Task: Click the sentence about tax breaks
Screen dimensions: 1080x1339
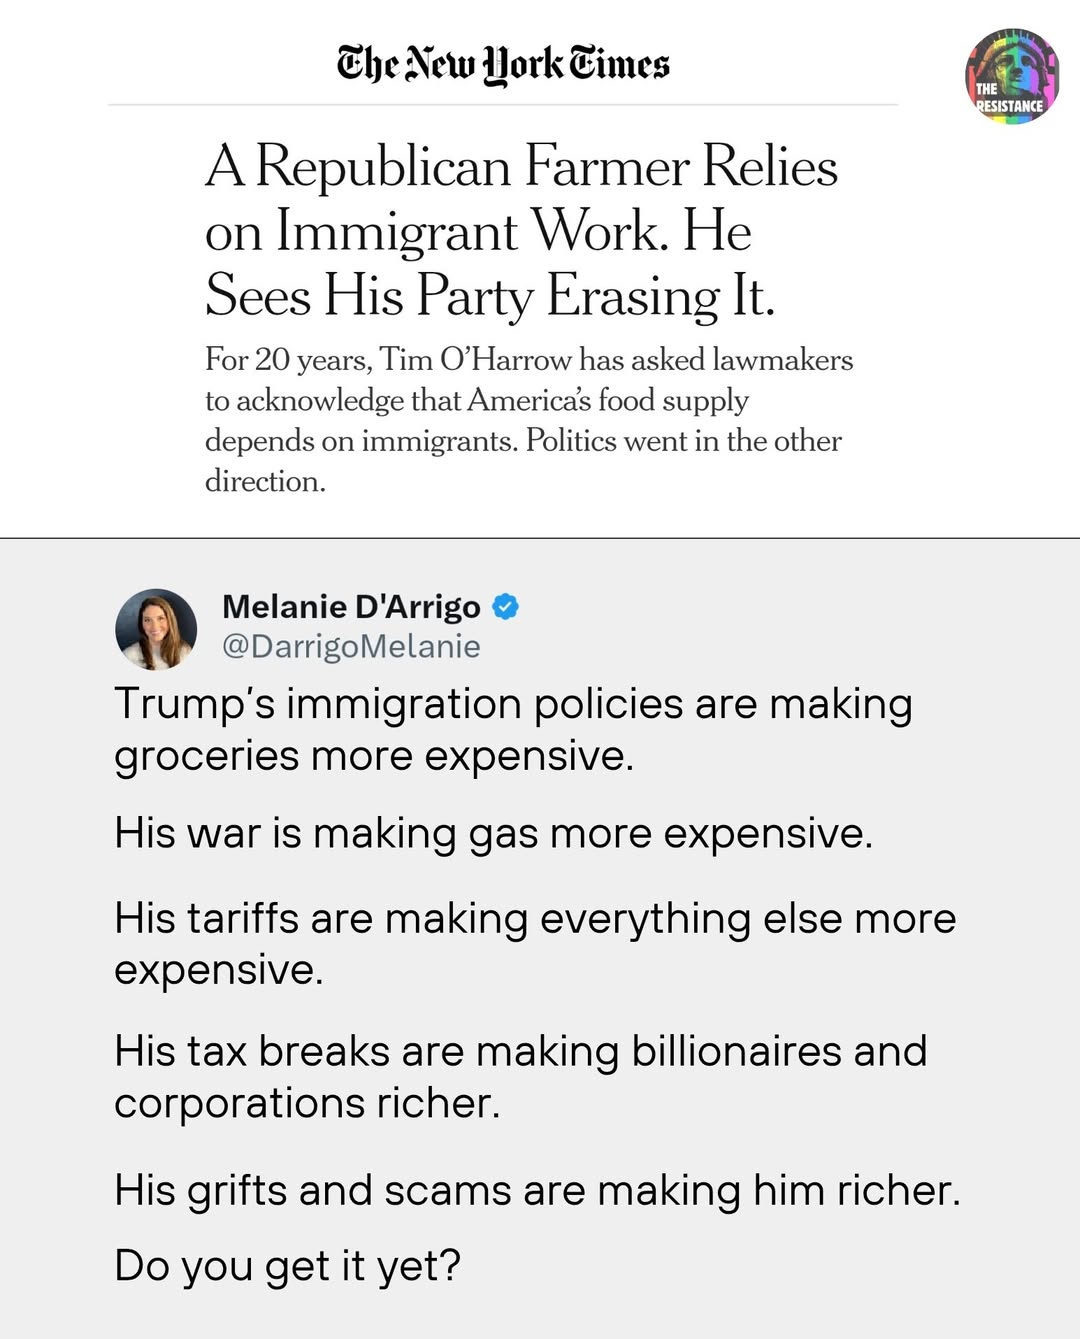Action: coord(520,1076)
